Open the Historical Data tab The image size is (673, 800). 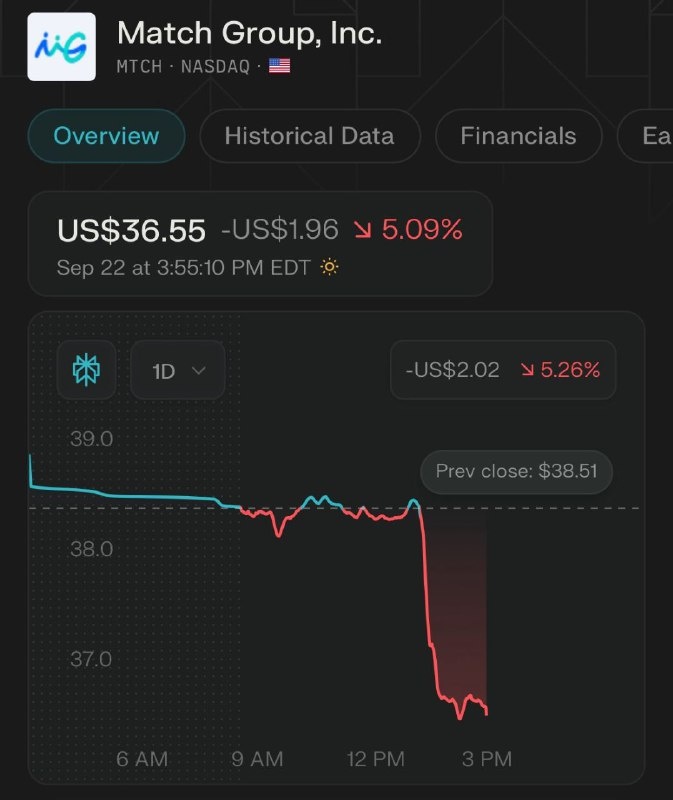[310, 136]
